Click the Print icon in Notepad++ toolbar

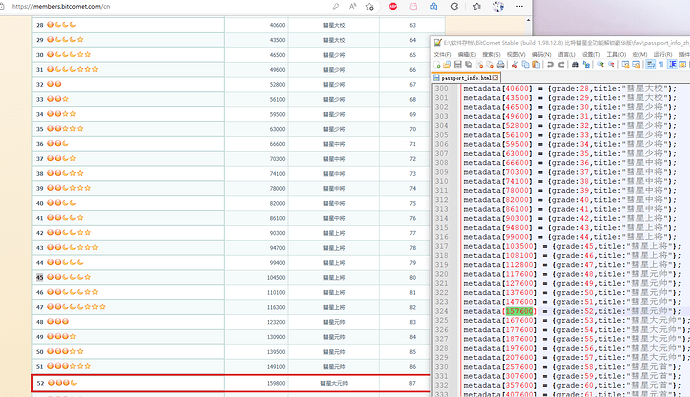click(500, 65)
